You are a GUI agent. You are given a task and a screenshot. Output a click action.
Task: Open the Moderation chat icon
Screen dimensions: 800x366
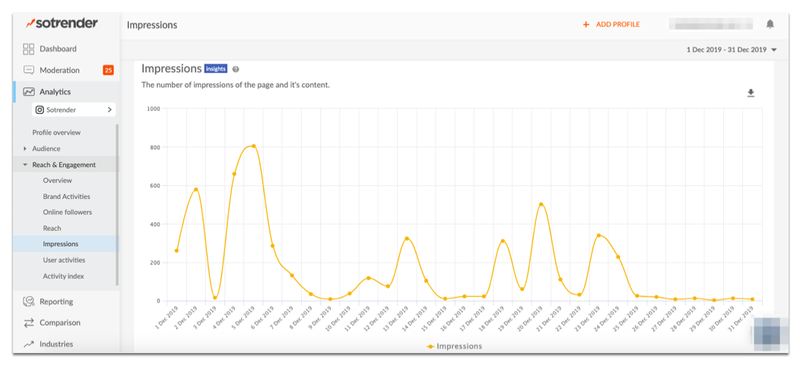click(29, 70)
